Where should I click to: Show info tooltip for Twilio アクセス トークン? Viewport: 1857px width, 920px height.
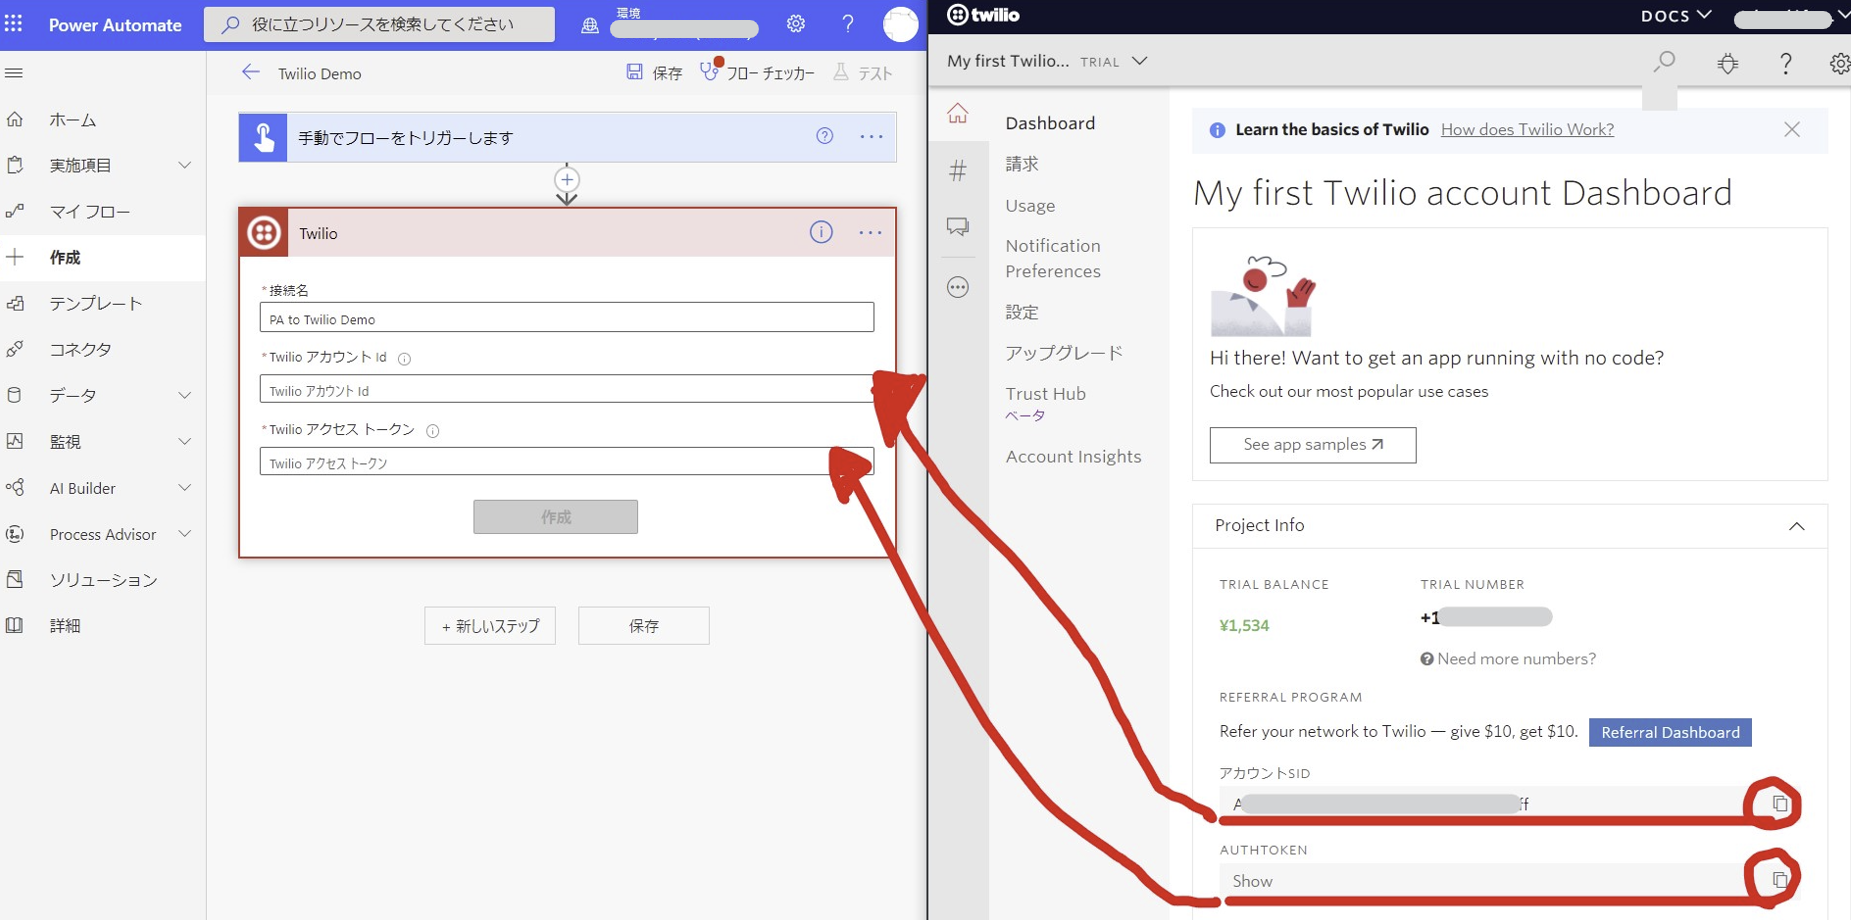pyautogui.click(x=432, y=430)
